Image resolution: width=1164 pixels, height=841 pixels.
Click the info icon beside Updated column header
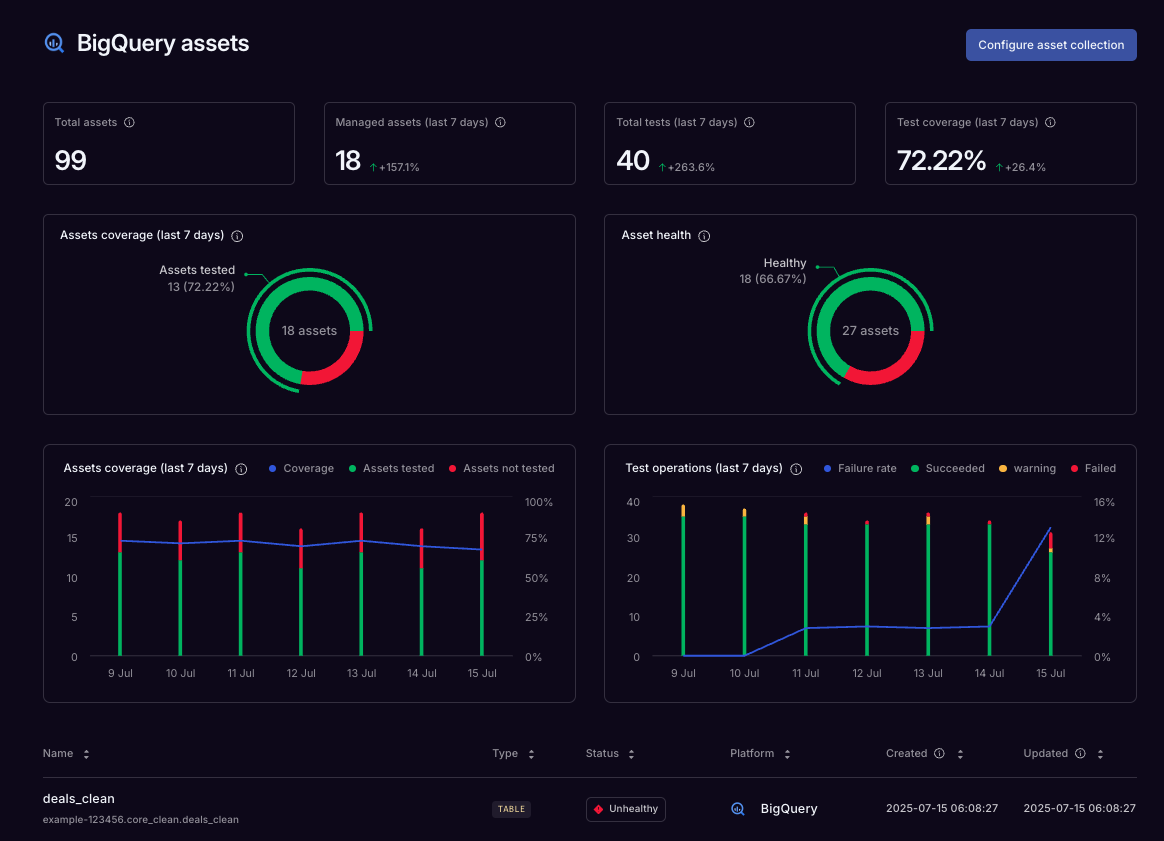pos(1078,753)
